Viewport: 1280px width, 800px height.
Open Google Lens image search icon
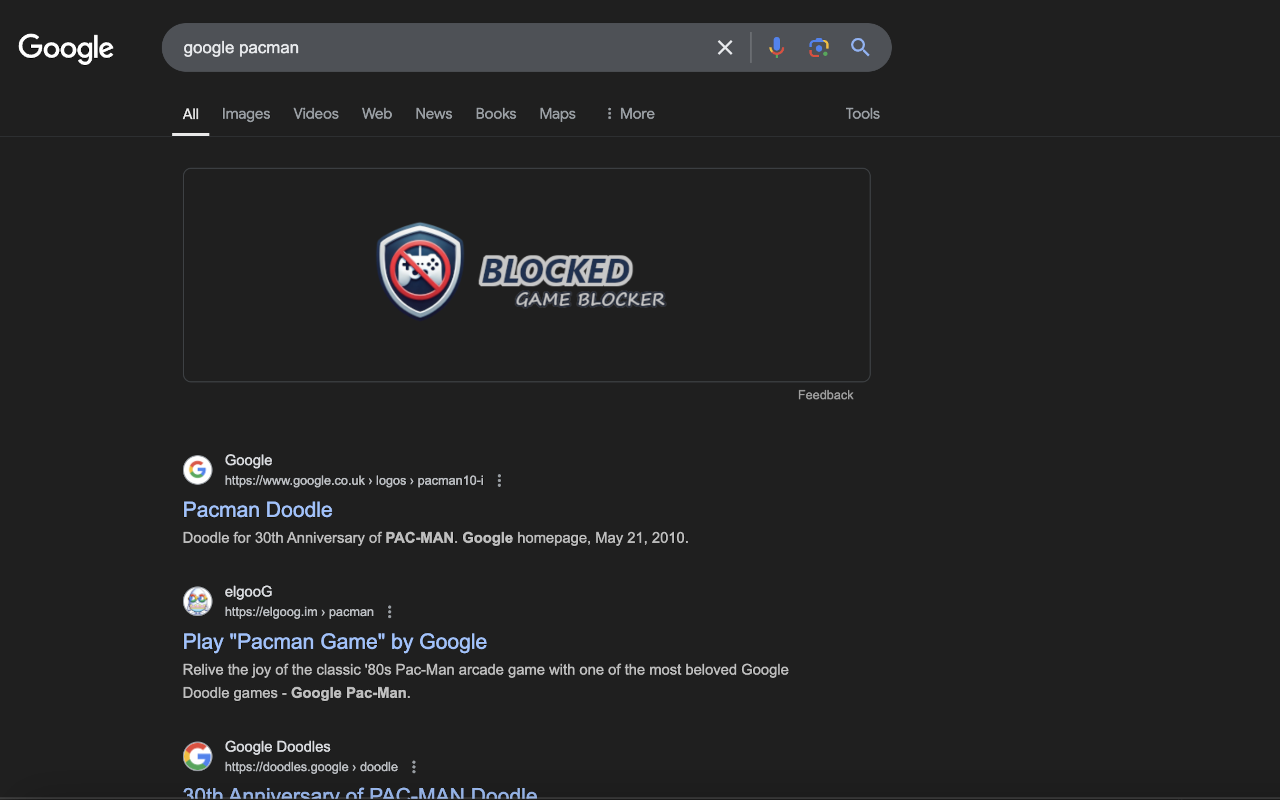click(819, 47)
